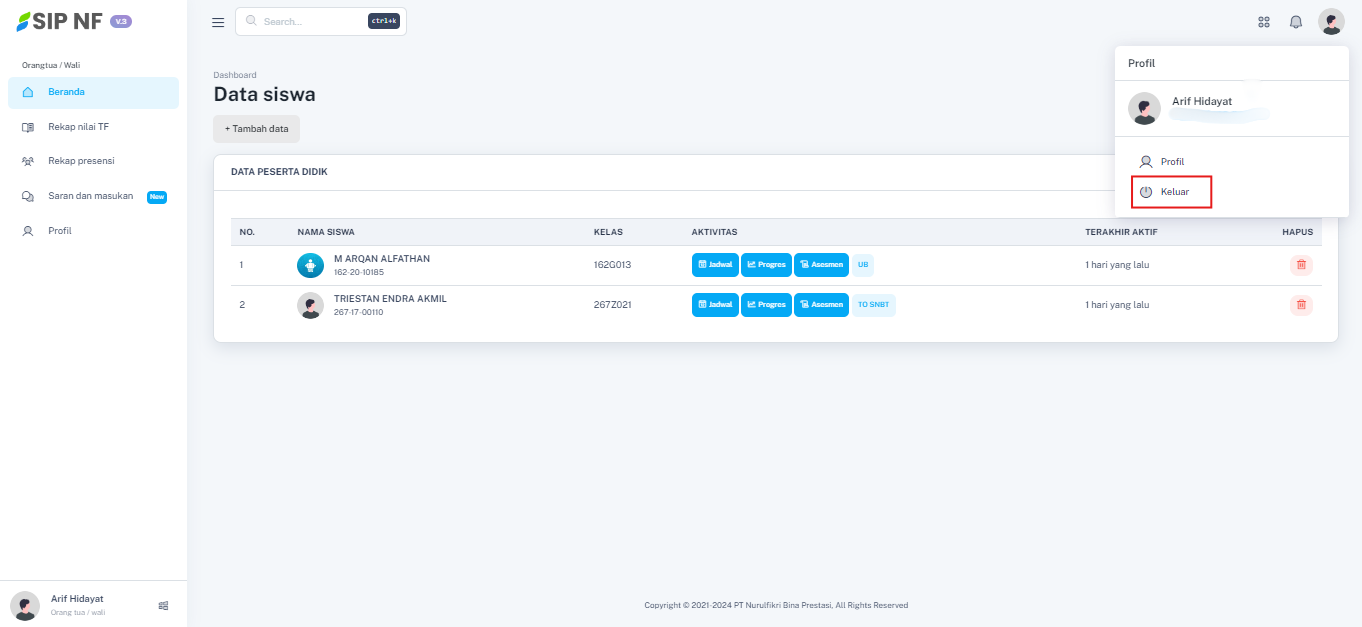Choose Profil in the dropdown menu
The width and height of the screenshot is (1362, 627).
[x=1171, y=162]
